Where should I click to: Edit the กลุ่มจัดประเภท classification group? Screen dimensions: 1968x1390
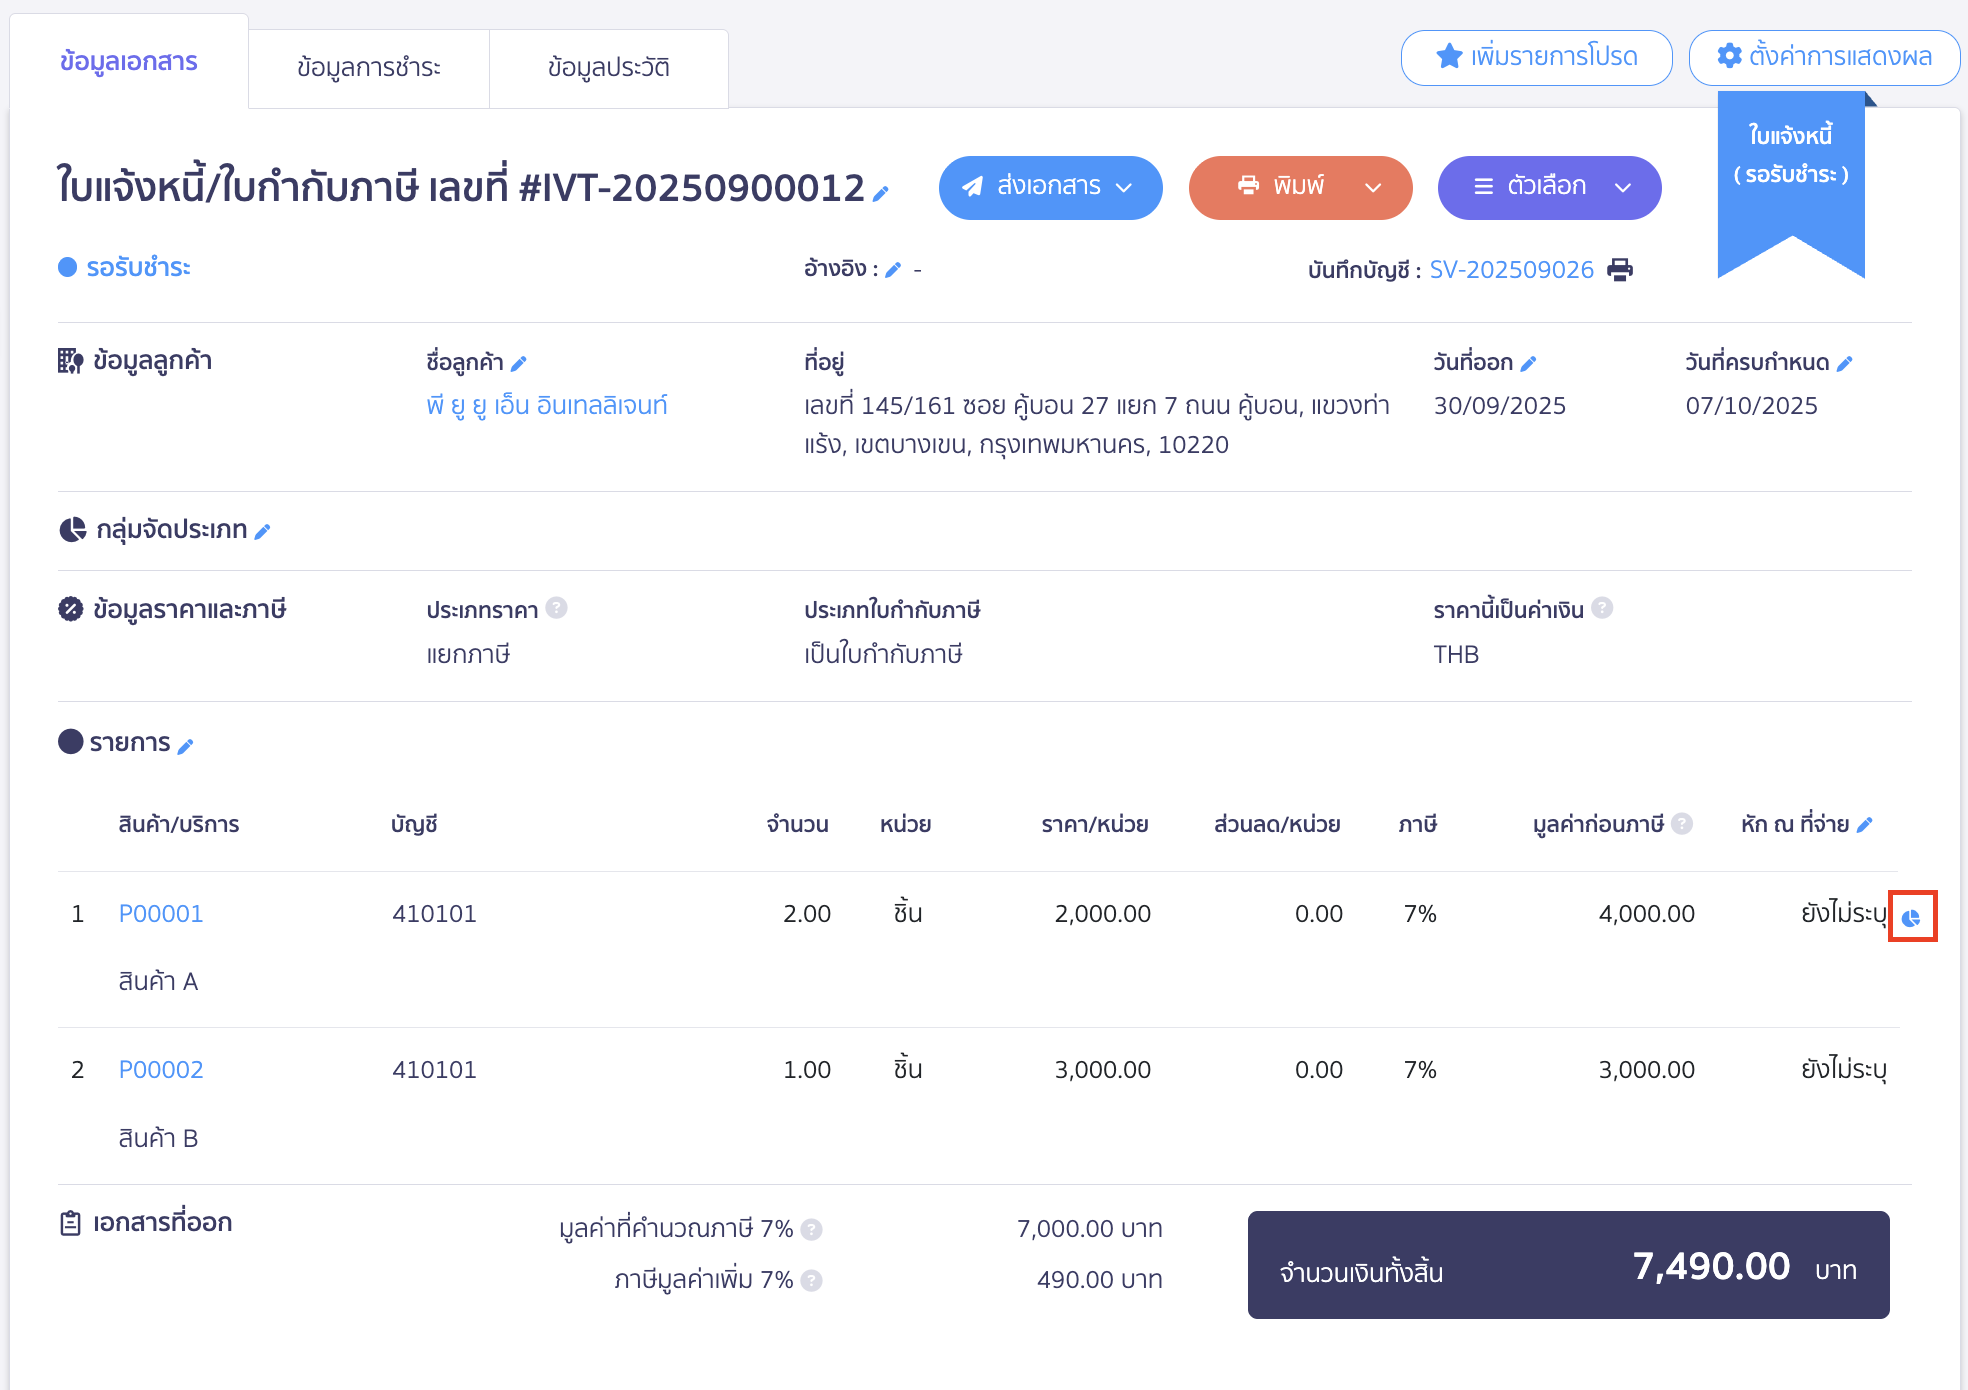262,531
